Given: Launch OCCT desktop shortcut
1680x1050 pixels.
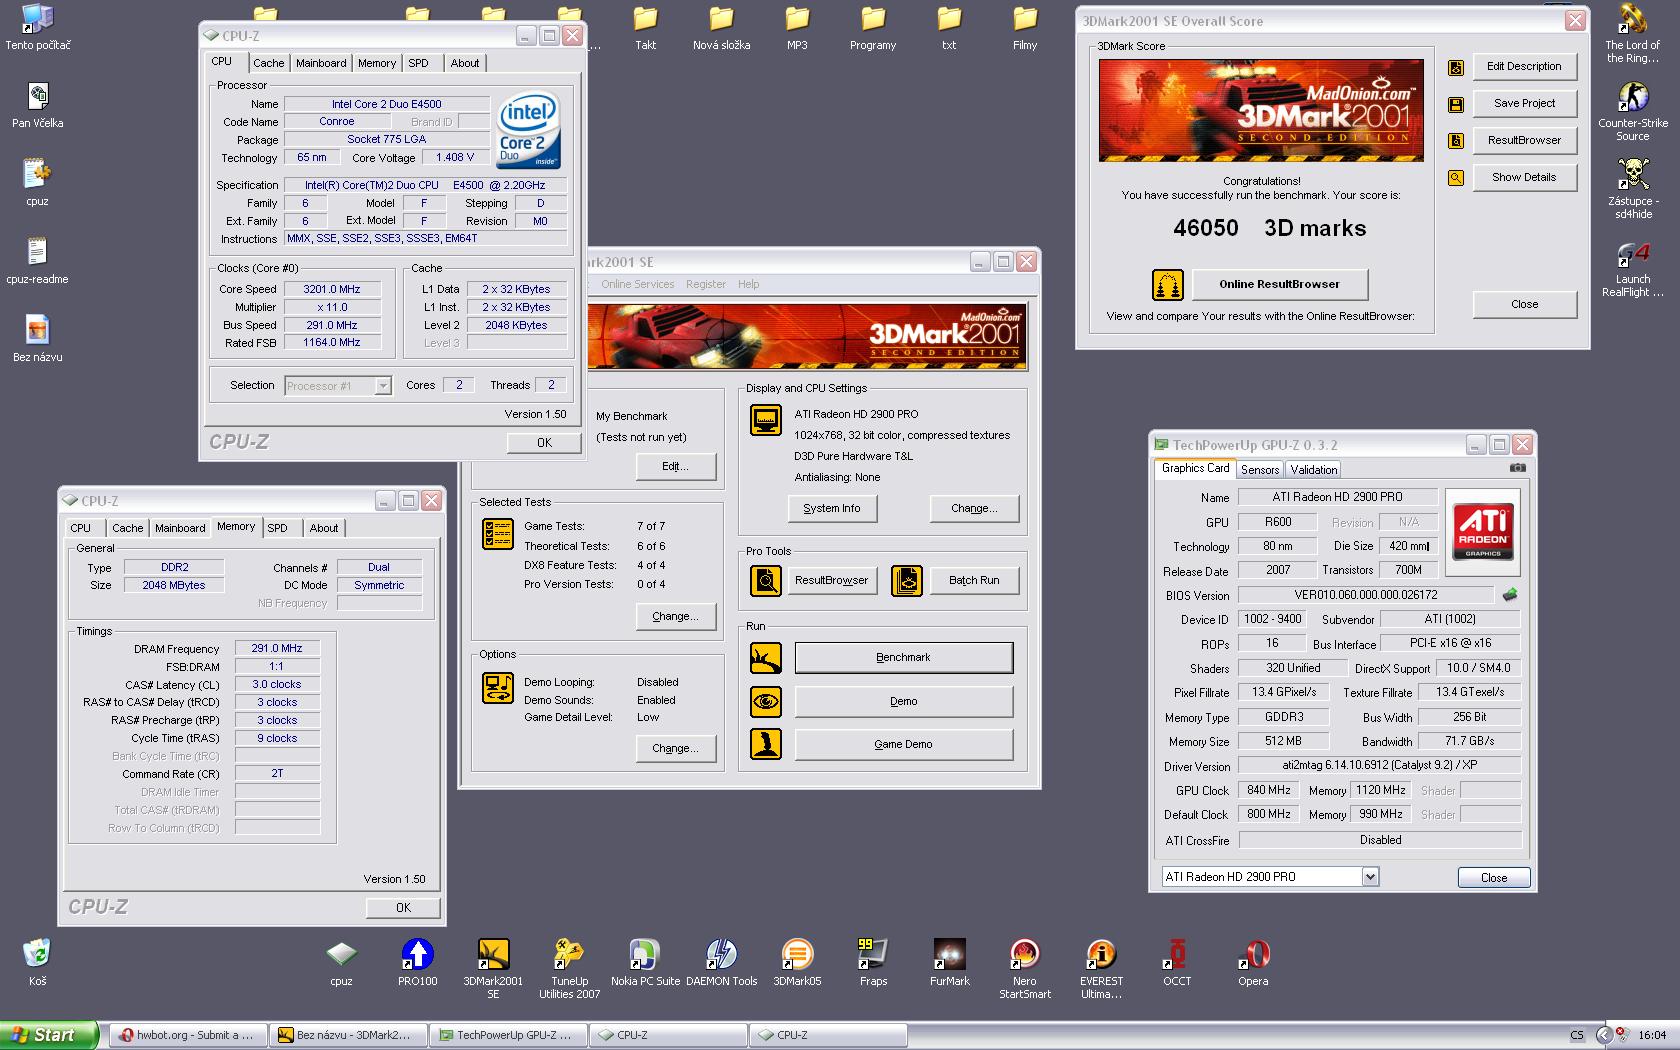Looking at the screenshot, I should 1177,962.
